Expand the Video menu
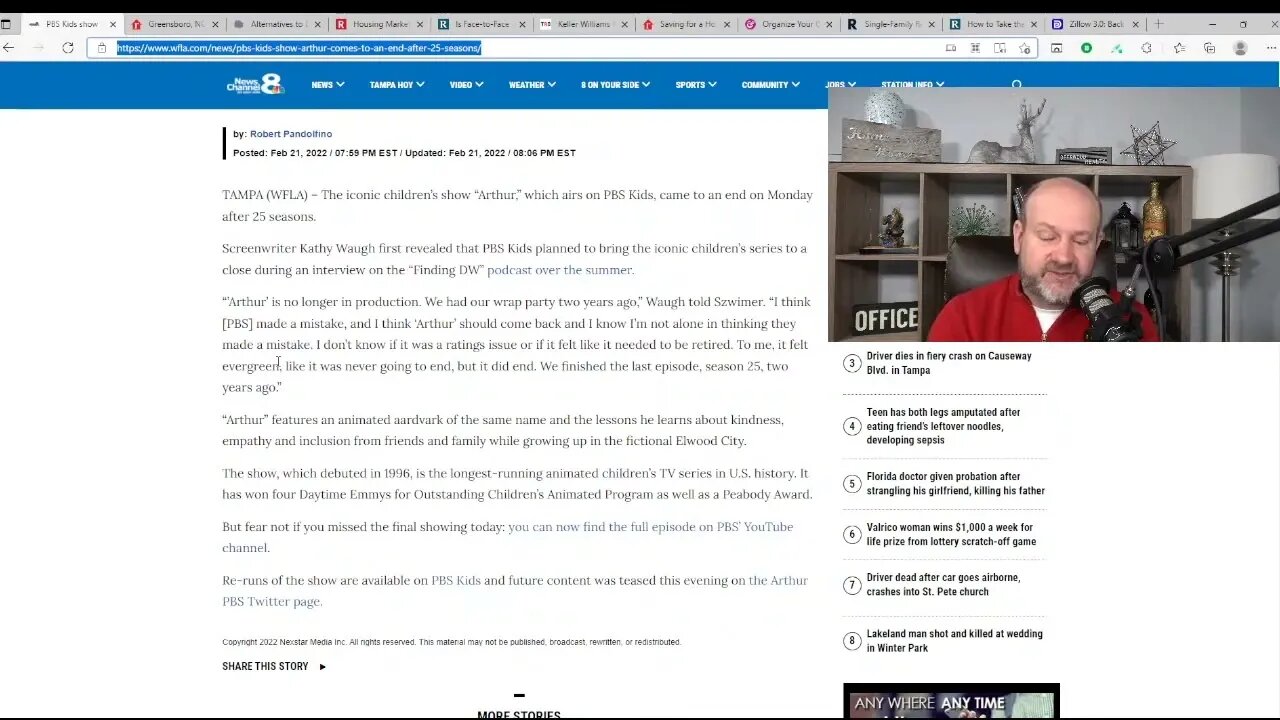 coord(466,85)
